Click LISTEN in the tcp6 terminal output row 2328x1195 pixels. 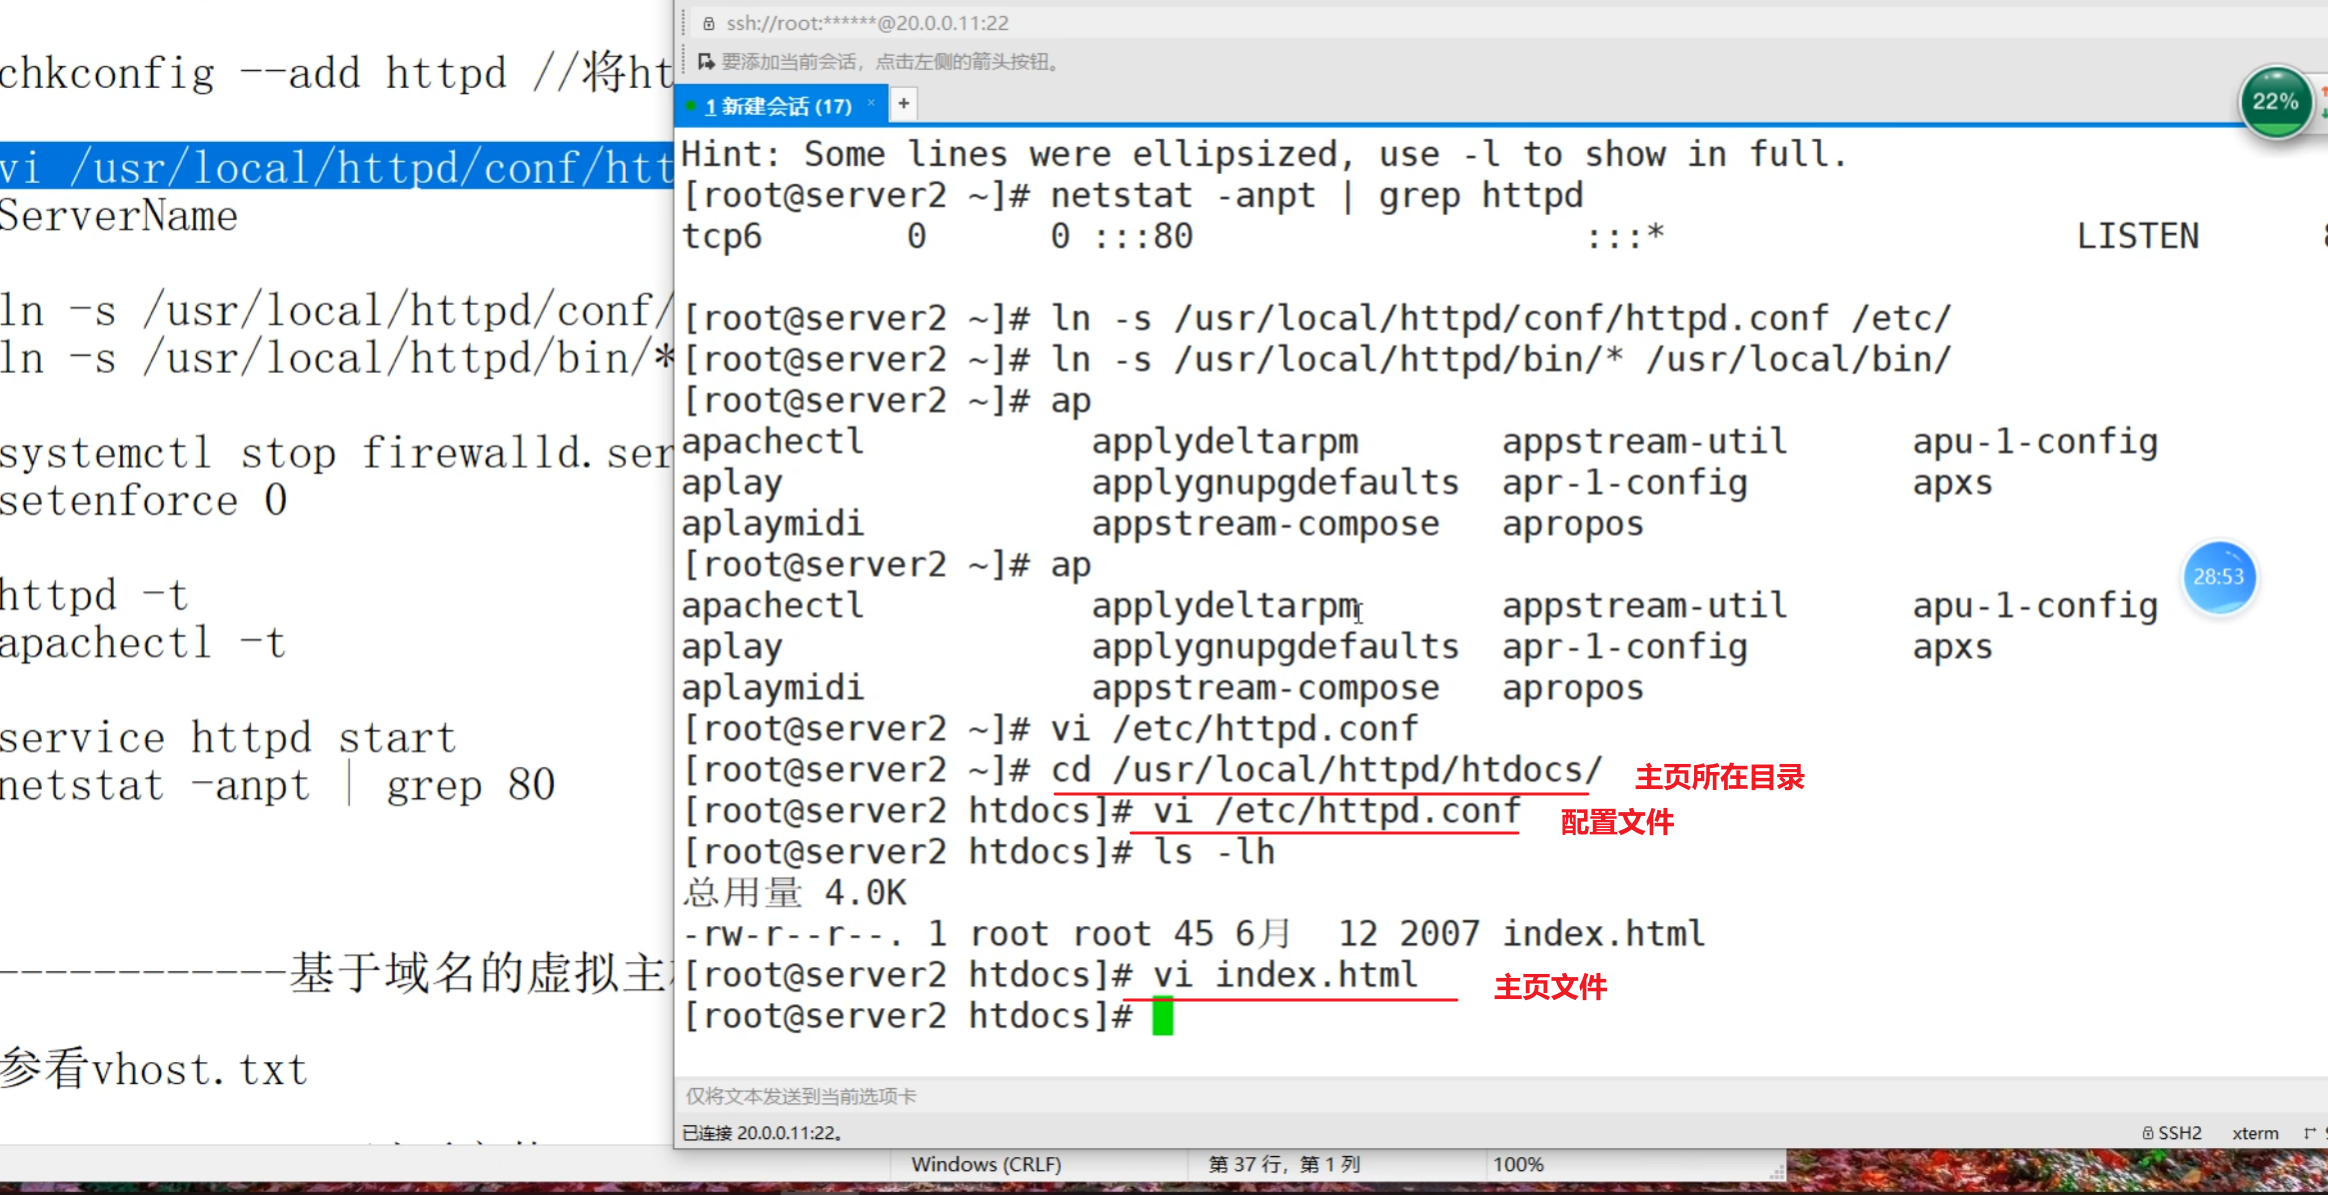click(x=2138, y=236)
